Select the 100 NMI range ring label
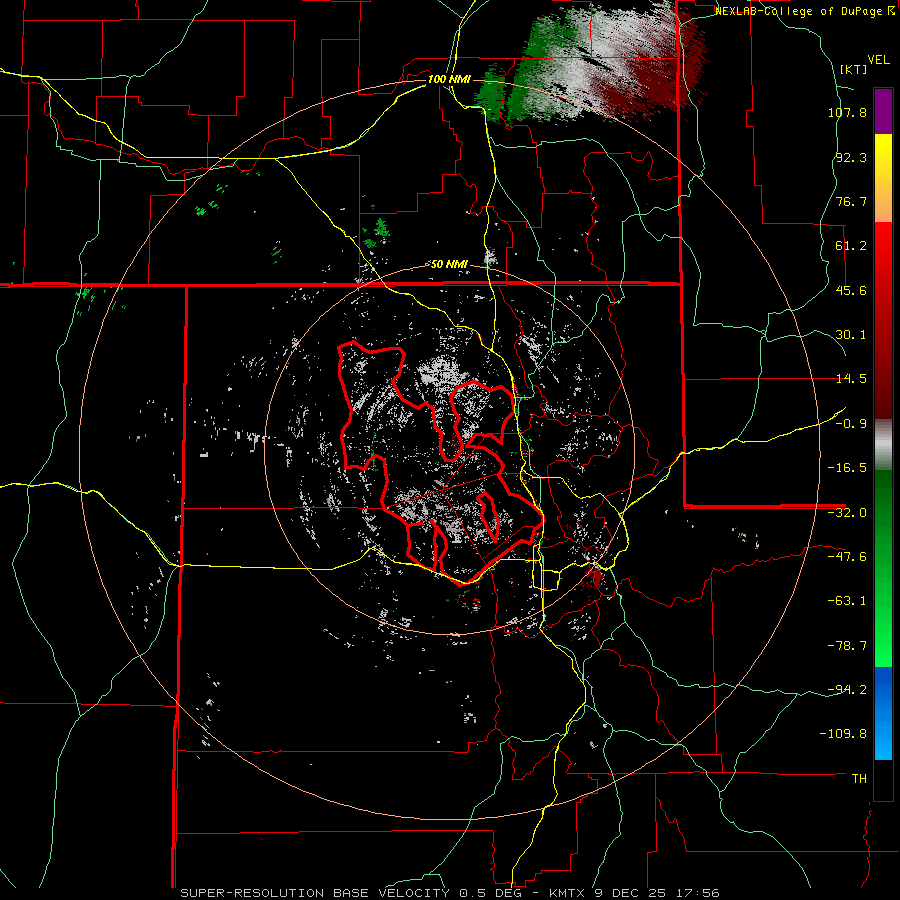 tap(449, 79)
